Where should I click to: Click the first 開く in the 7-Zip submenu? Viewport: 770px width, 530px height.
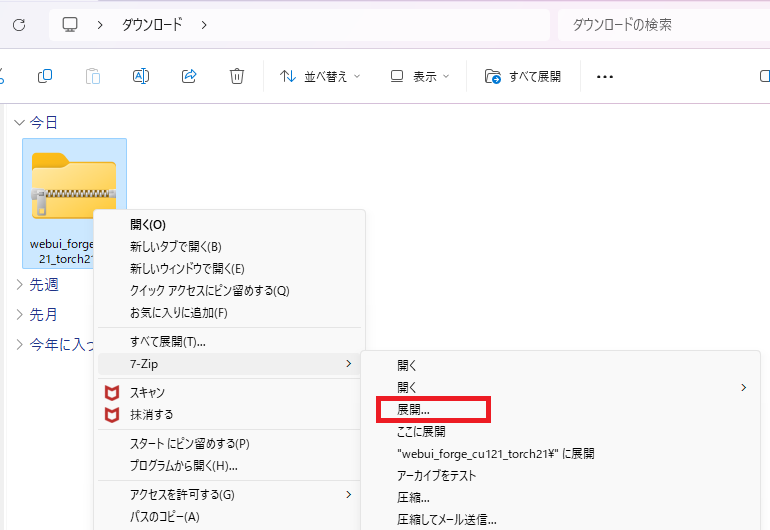coord(560,365)
